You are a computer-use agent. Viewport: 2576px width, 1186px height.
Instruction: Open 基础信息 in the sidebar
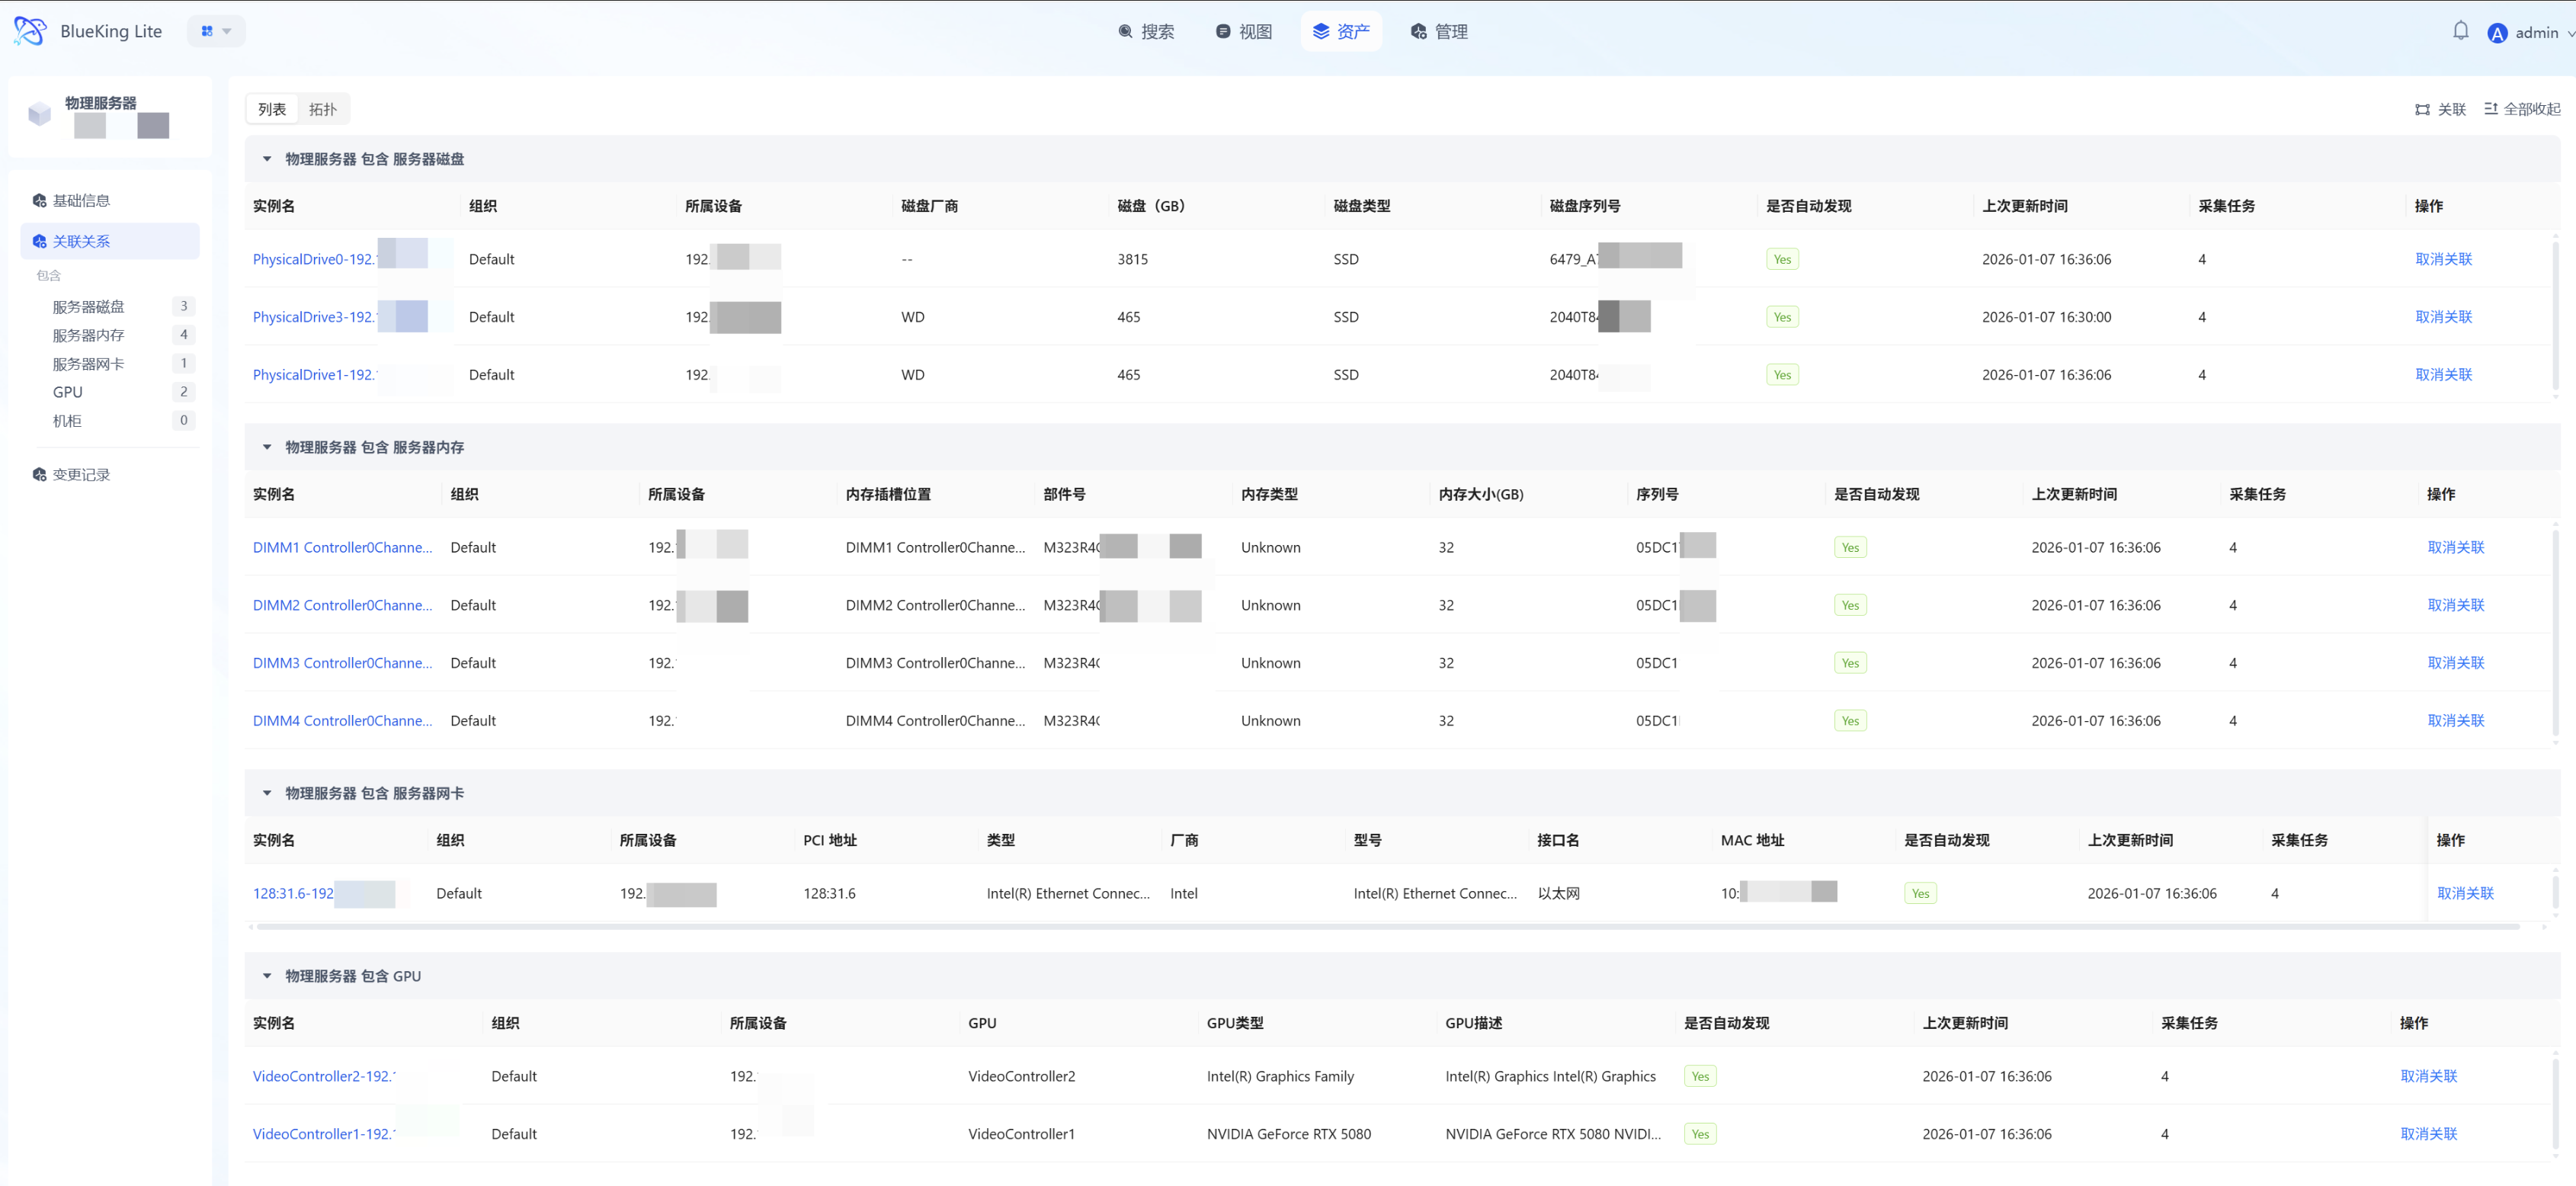pos(81,200)
